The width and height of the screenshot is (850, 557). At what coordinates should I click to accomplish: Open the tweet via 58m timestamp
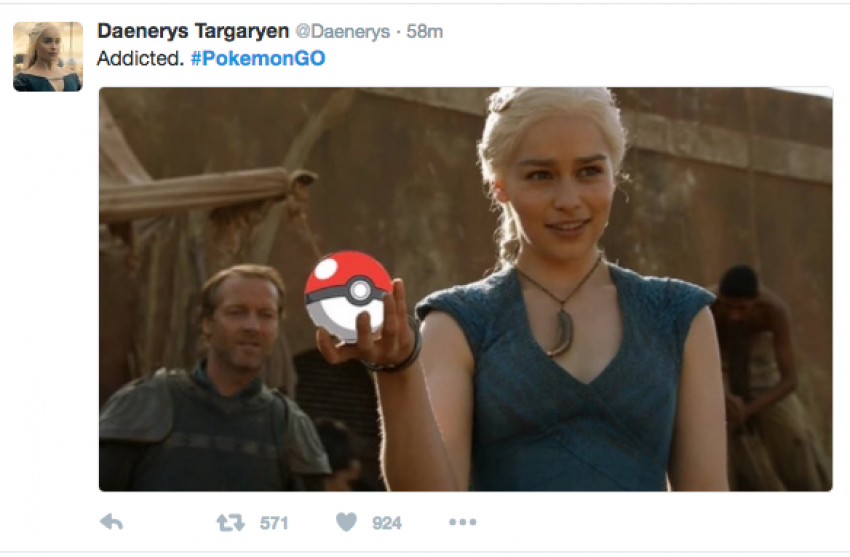[x=424, y=32]
